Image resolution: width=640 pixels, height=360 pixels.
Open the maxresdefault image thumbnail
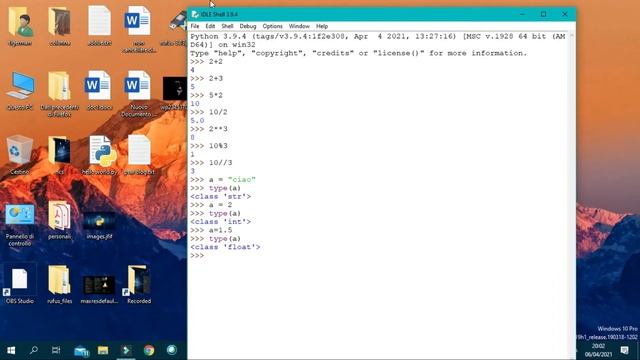(99, 289)
